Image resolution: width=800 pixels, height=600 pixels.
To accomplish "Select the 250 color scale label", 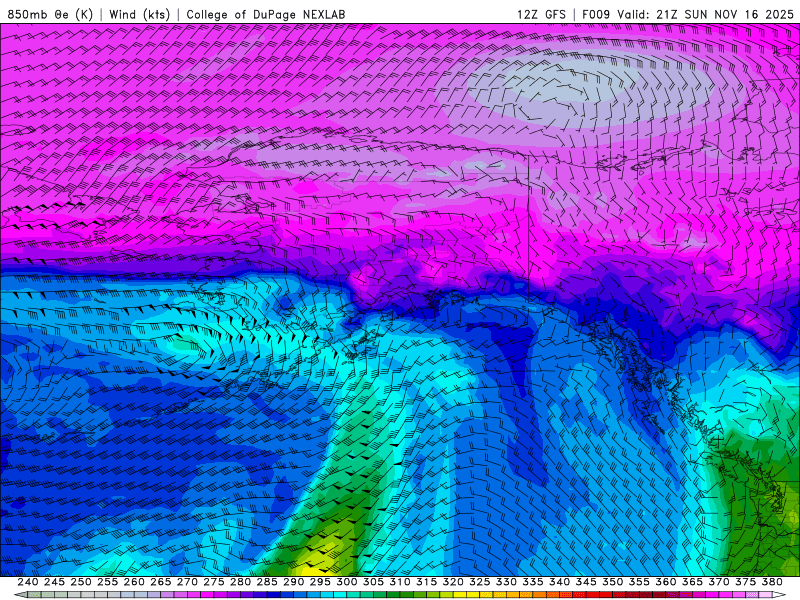I will tap(81, 582).
